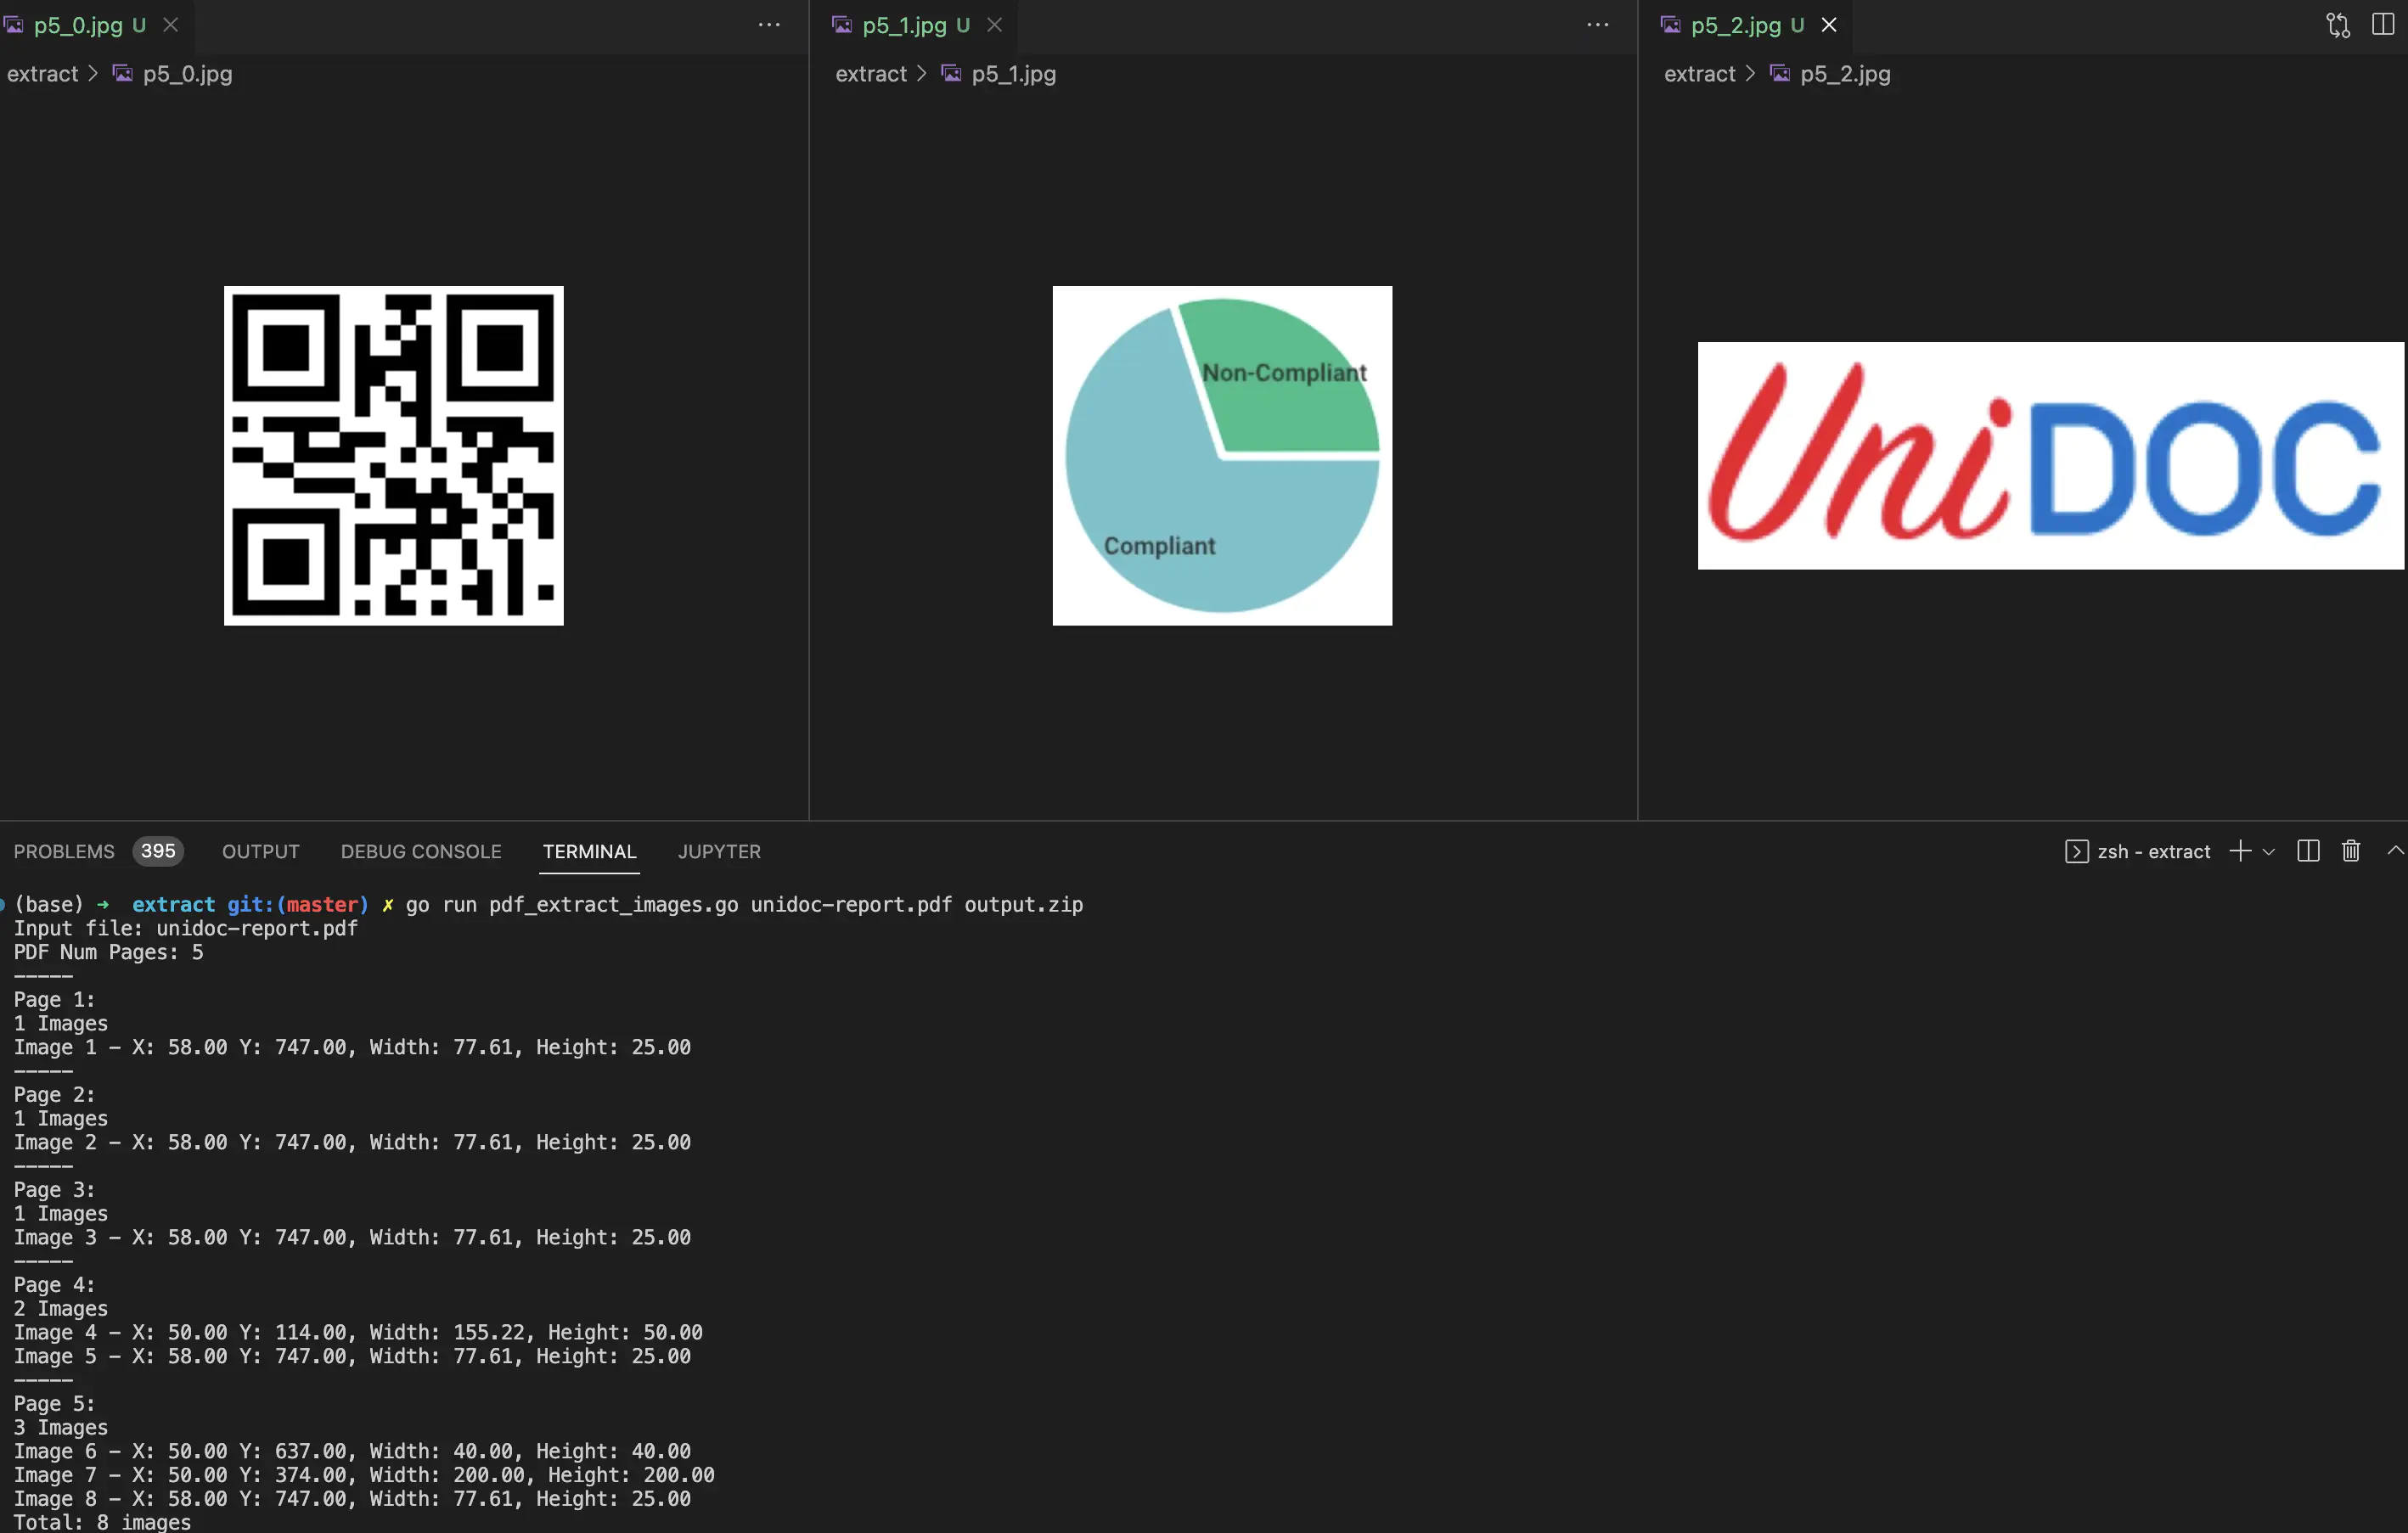Screen dimensions: 2408x1533
Task: Open the PROBLEMS tab showing 395 issues
Action: 64,851
